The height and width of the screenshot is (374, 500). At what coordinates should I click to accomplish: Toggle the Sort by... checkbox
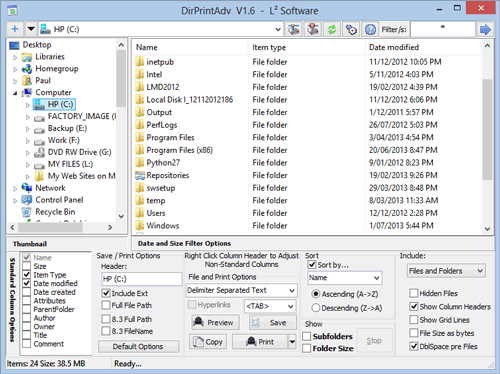coord(311,265)
